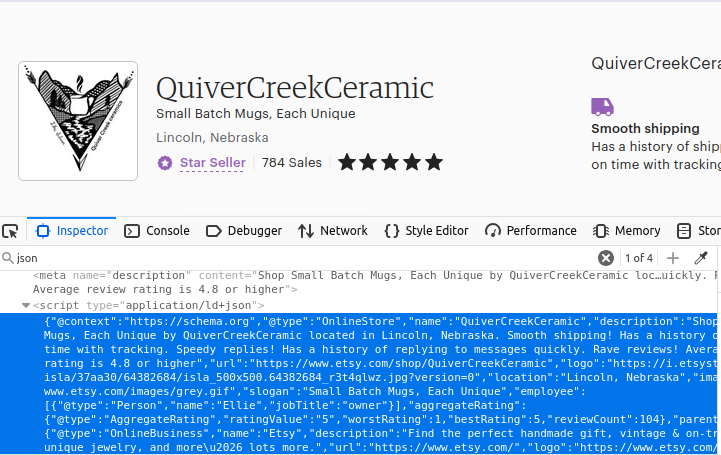Click the QuiverCreekCeramic shop logo

click(78, 121)
